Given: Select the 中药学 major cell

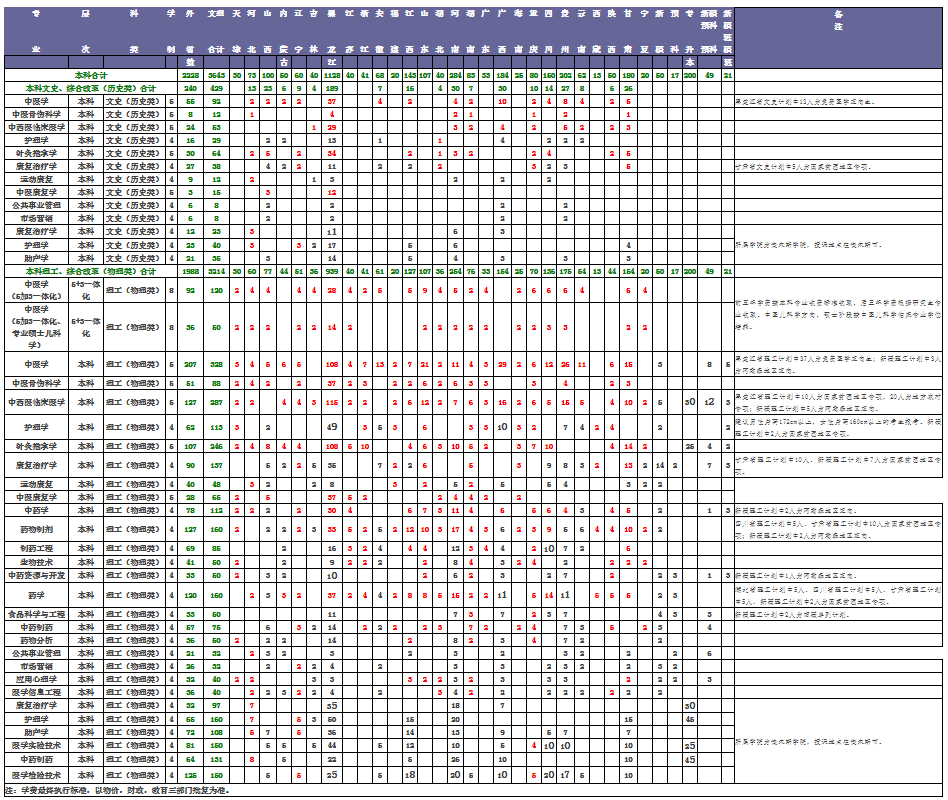Looking at the screenshot, I should coord(36,510).
